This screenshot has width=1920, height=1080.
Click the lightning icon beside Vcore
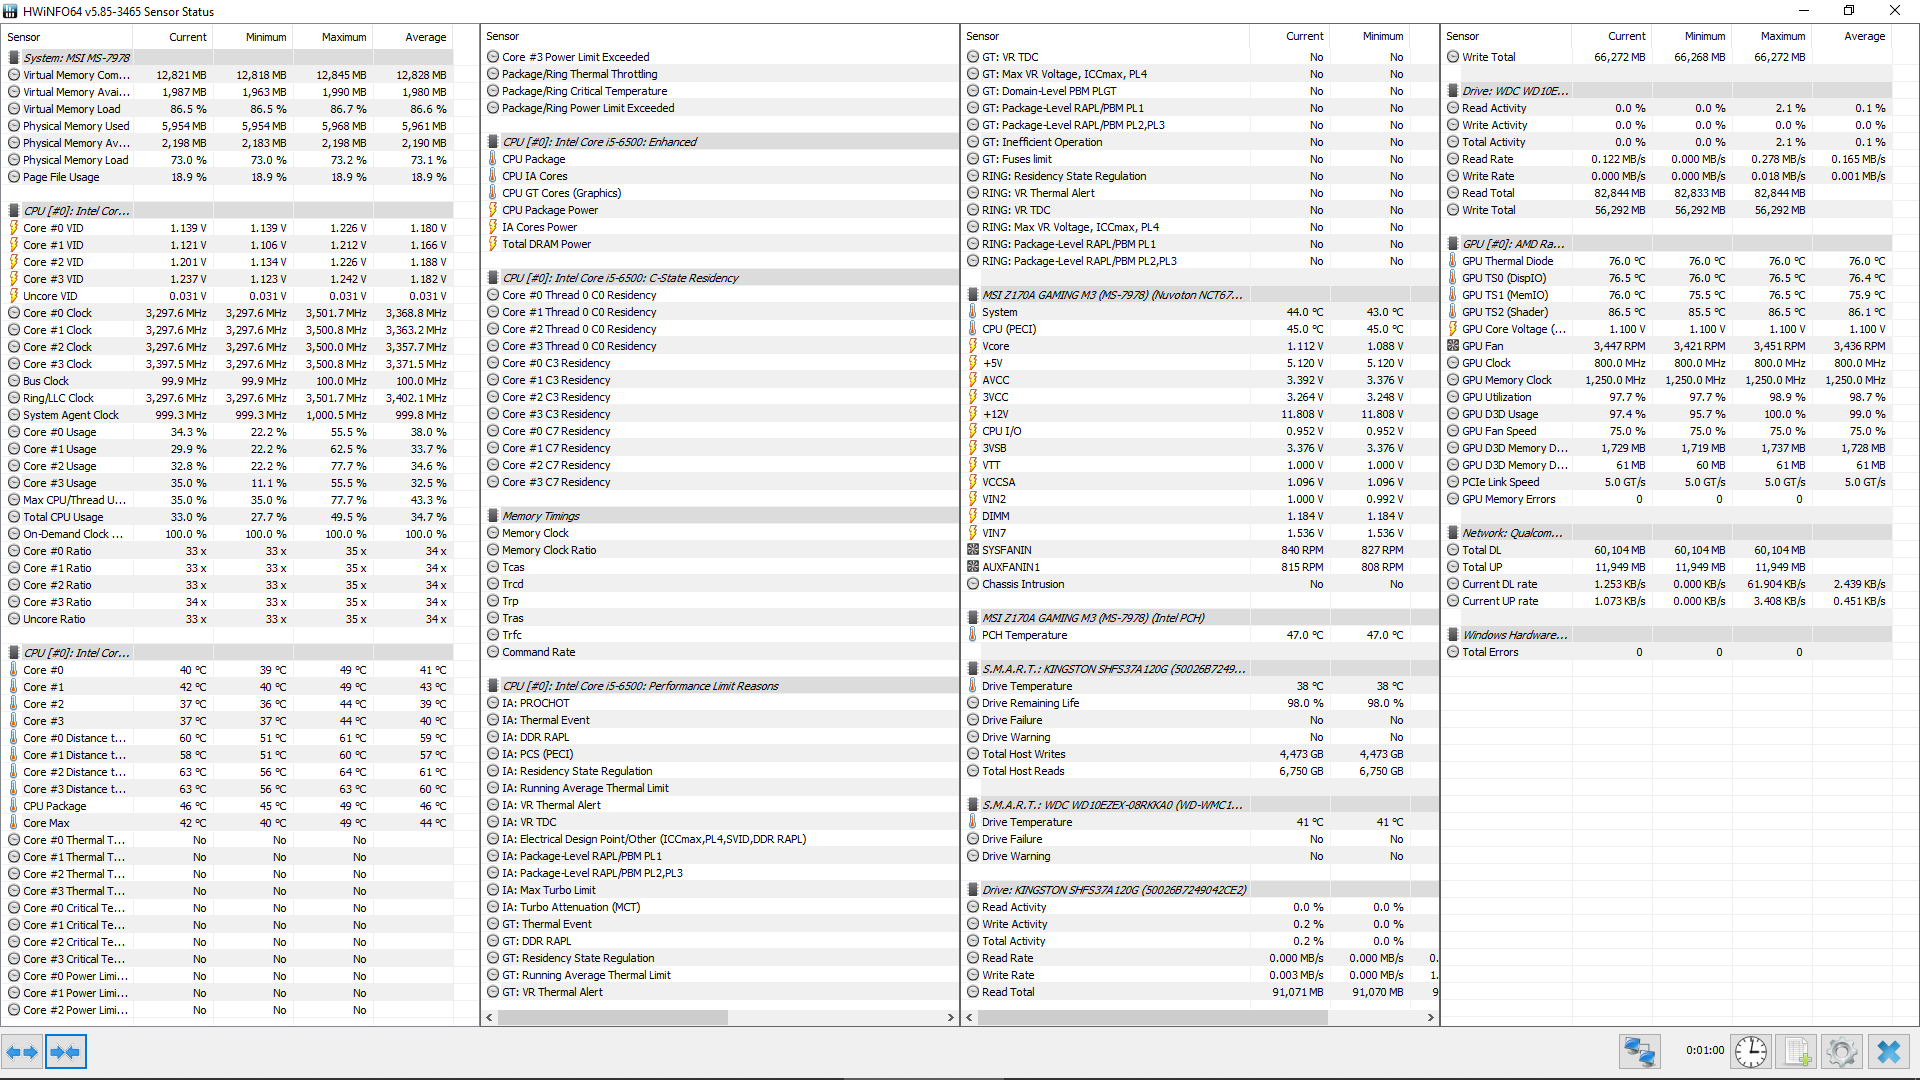coord(973,346)
